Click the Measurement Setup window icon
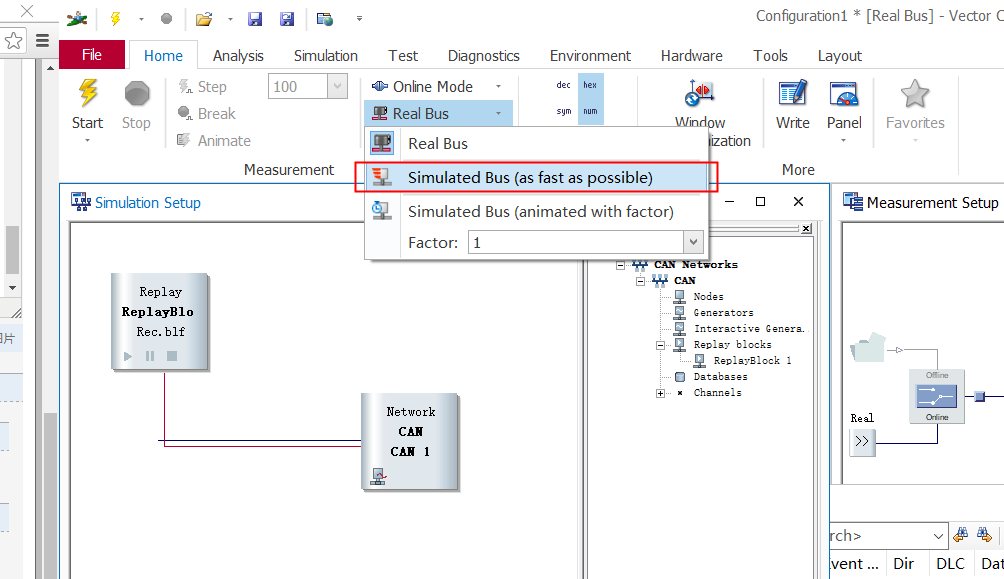Screen dimensions: 1004x579 pos(853,202)
